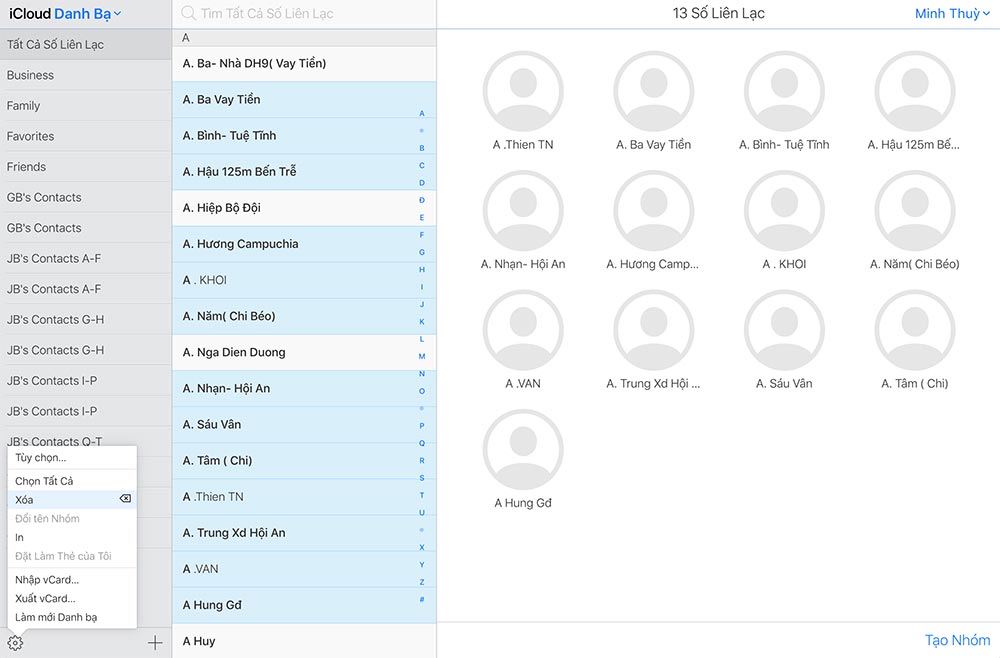Select the first JB's Contacts I-P group
The width and height of the screenshot is (1000, 658).
pyautogui.click(x=86, y=381)
